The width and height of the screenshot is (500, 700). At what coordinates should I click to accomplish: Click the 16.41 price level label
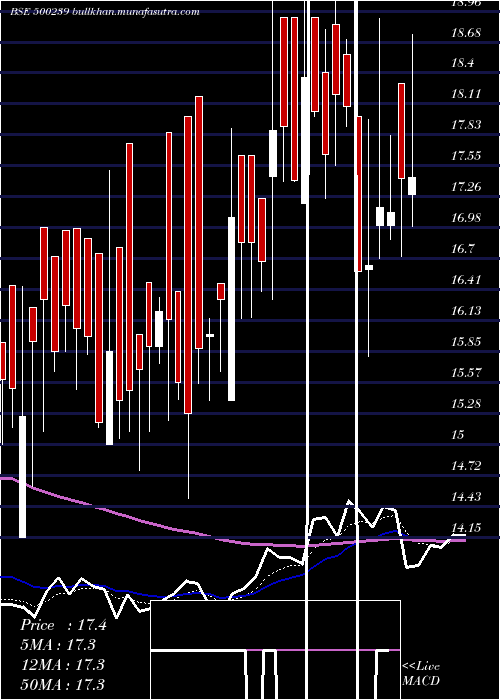[466, 280]
